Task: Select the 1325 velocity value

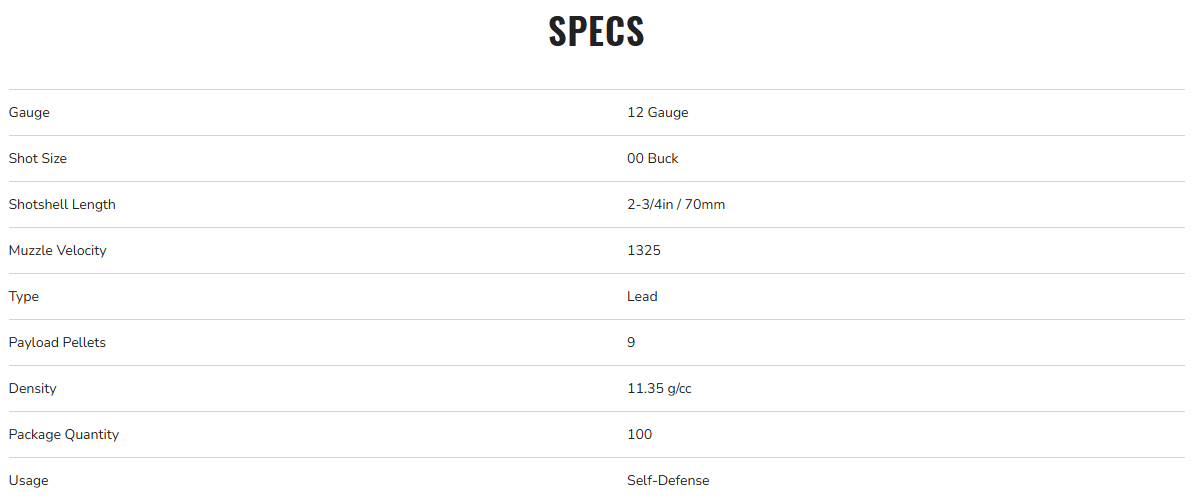Action: (643, 251)
